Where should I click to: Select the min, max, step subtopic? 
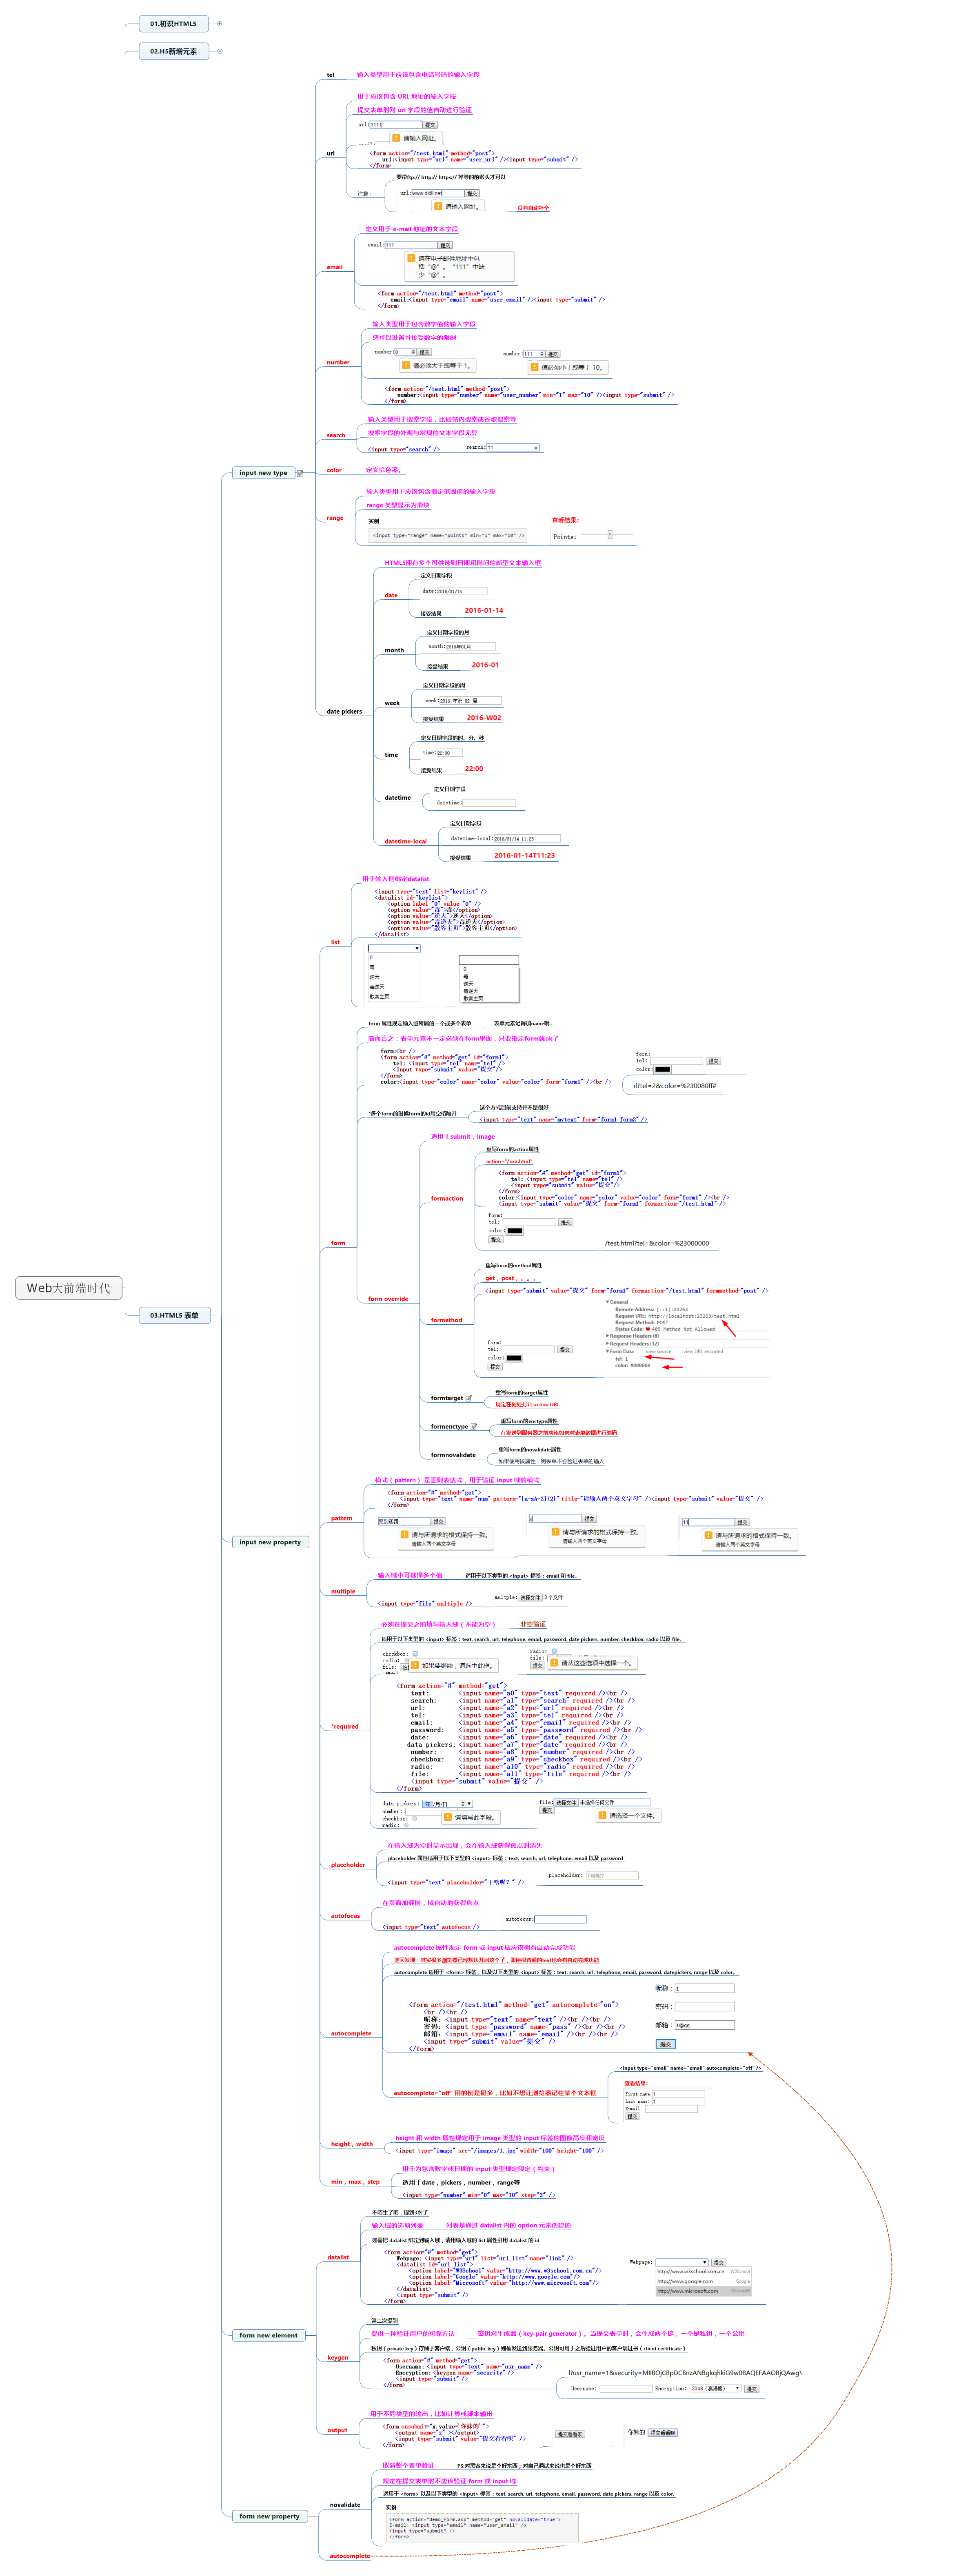point(355,2182)
